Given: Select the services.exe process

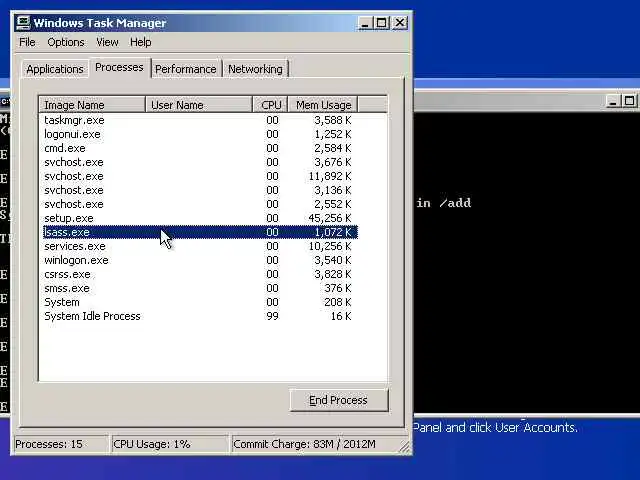Looking at the screenshot, I should (x=200, y=246).
